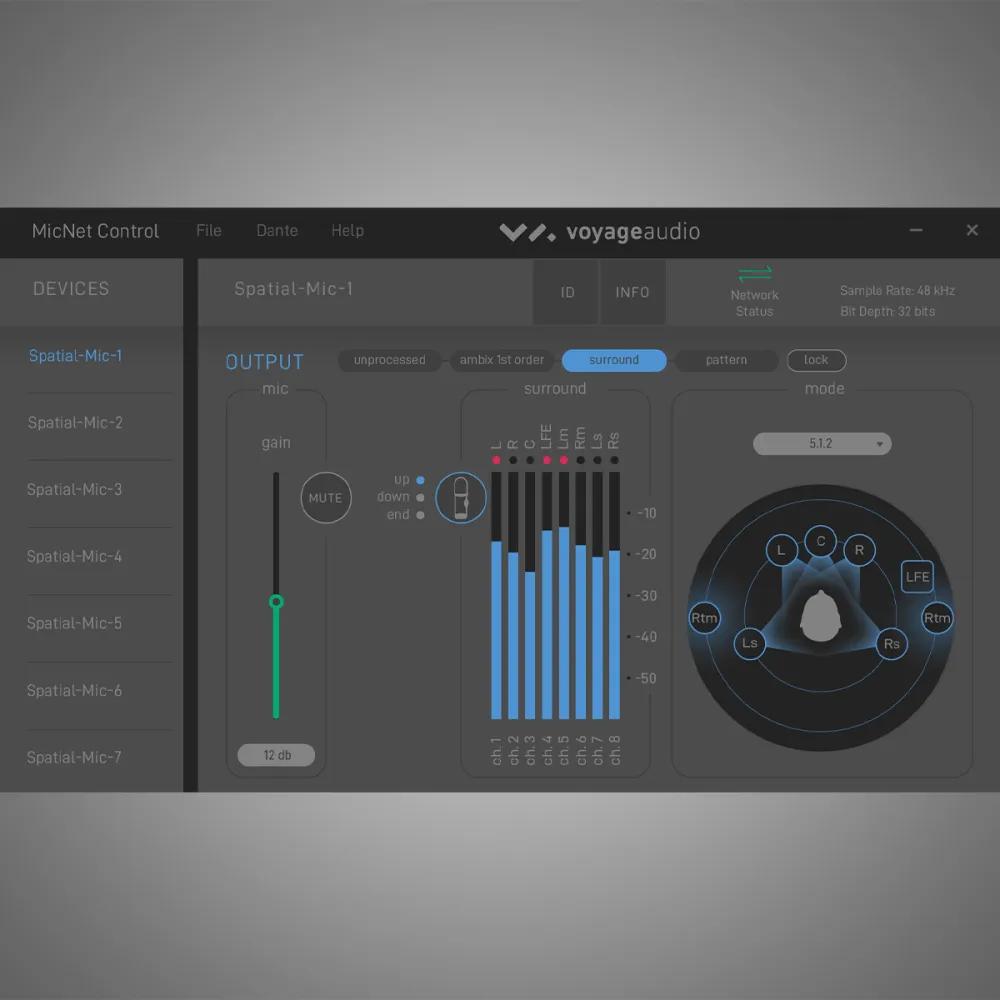Click the Network Status arrows icon
Screen dimensions: 1000x1000
point(755,273)
